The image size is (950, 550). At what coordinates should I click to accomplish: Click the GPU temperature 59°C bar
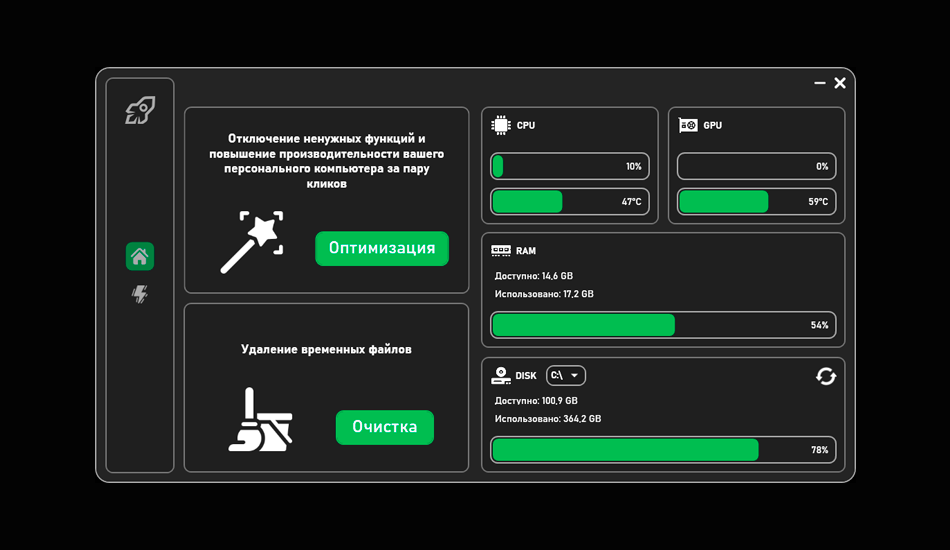coord(756,202)
